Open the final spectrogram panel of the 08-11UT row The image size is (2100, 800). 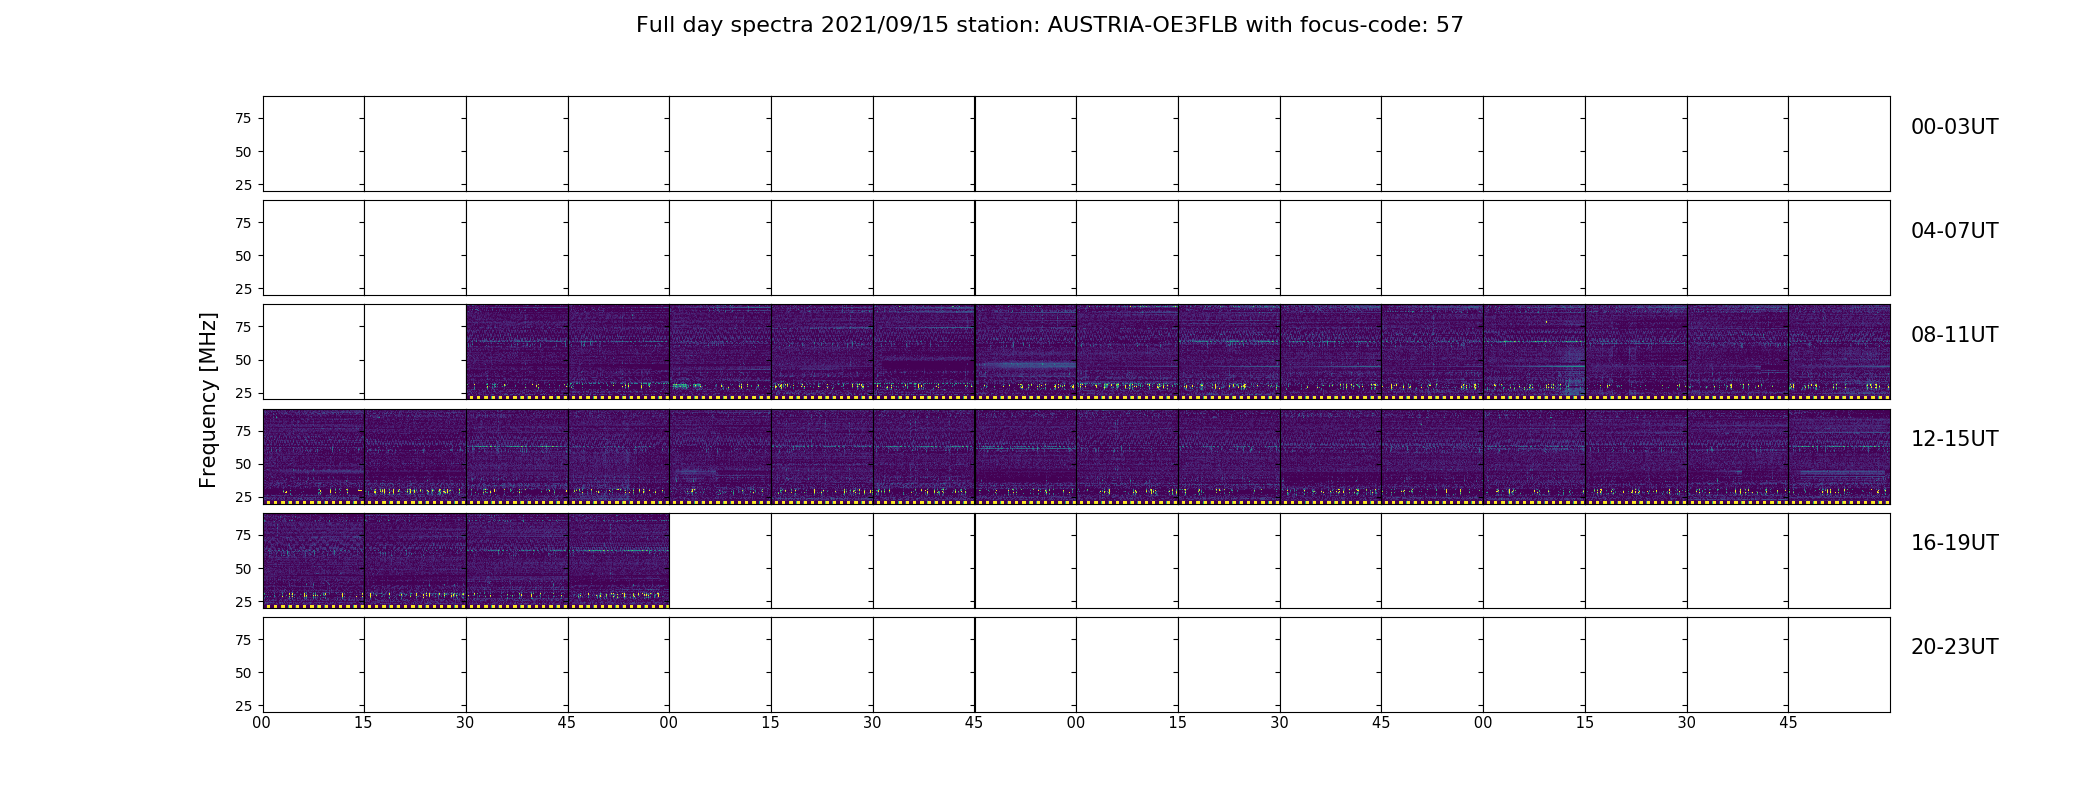coord(1839,352)
